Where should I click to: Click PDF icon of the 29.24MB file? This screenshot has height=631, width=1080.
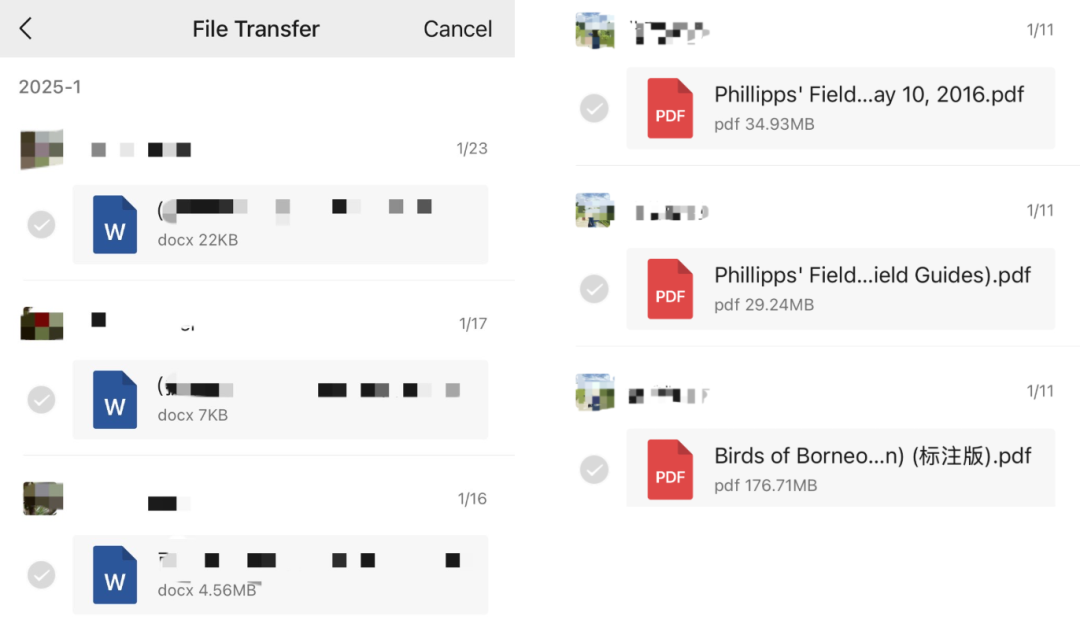pos(669,289)
